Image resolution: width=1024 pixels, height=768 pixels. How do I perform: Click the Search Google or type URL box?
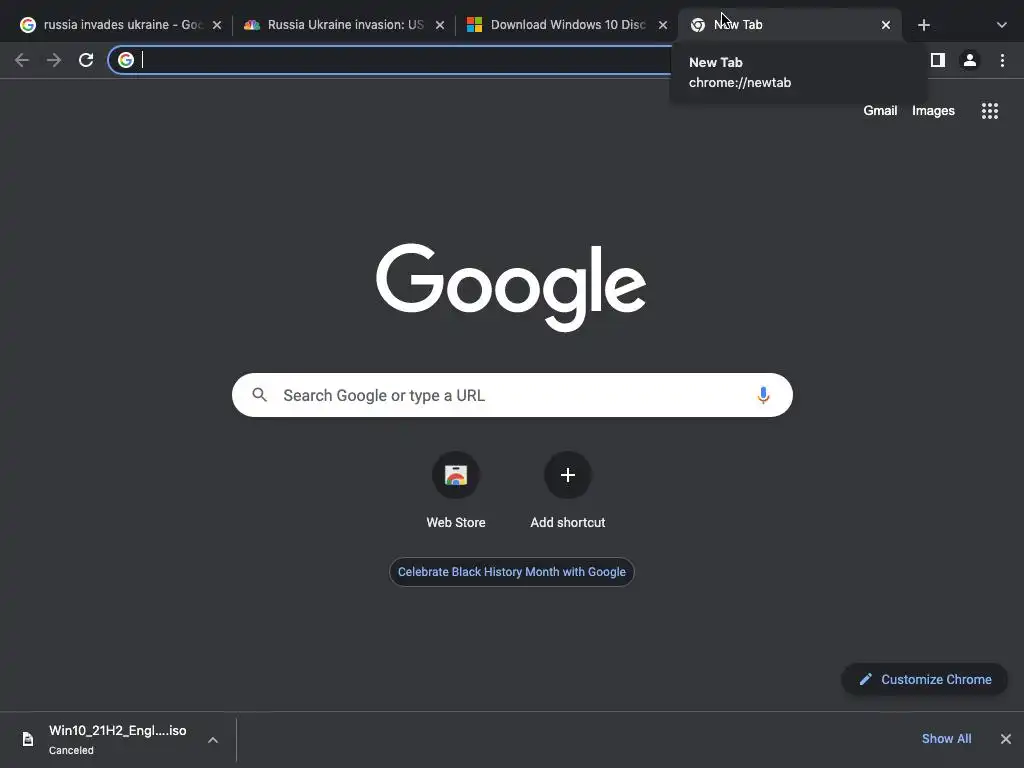(512, 395)
